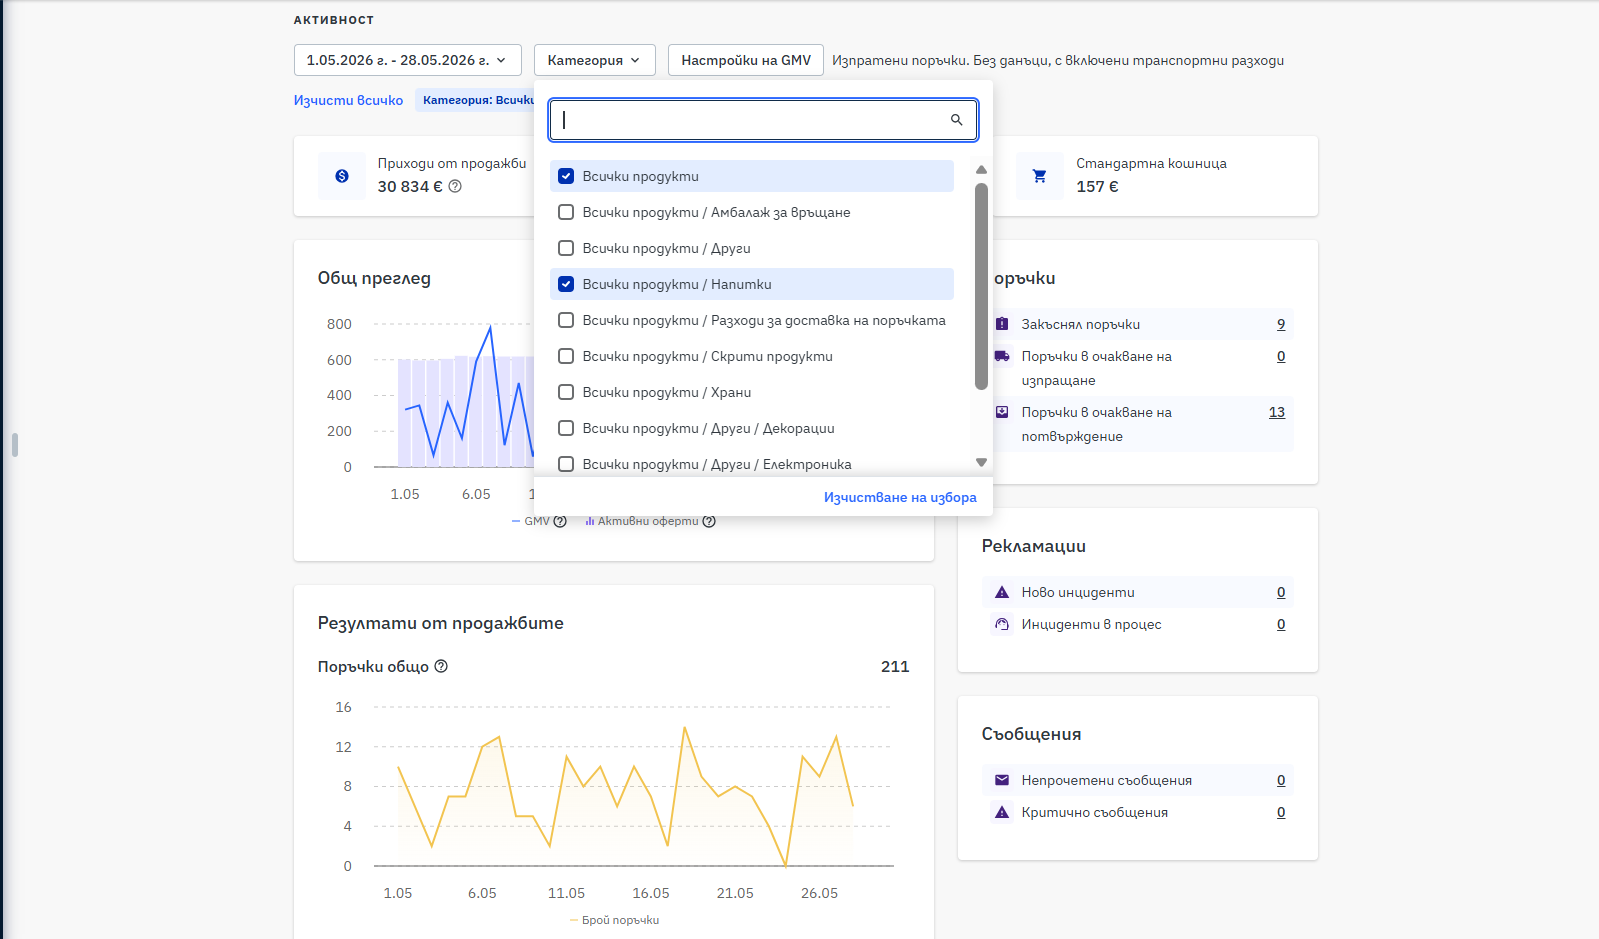Viewport: 1599px width, 939px height.
Task: Uncheck Всички продукти / Напитки
Action: pos(566,284)
